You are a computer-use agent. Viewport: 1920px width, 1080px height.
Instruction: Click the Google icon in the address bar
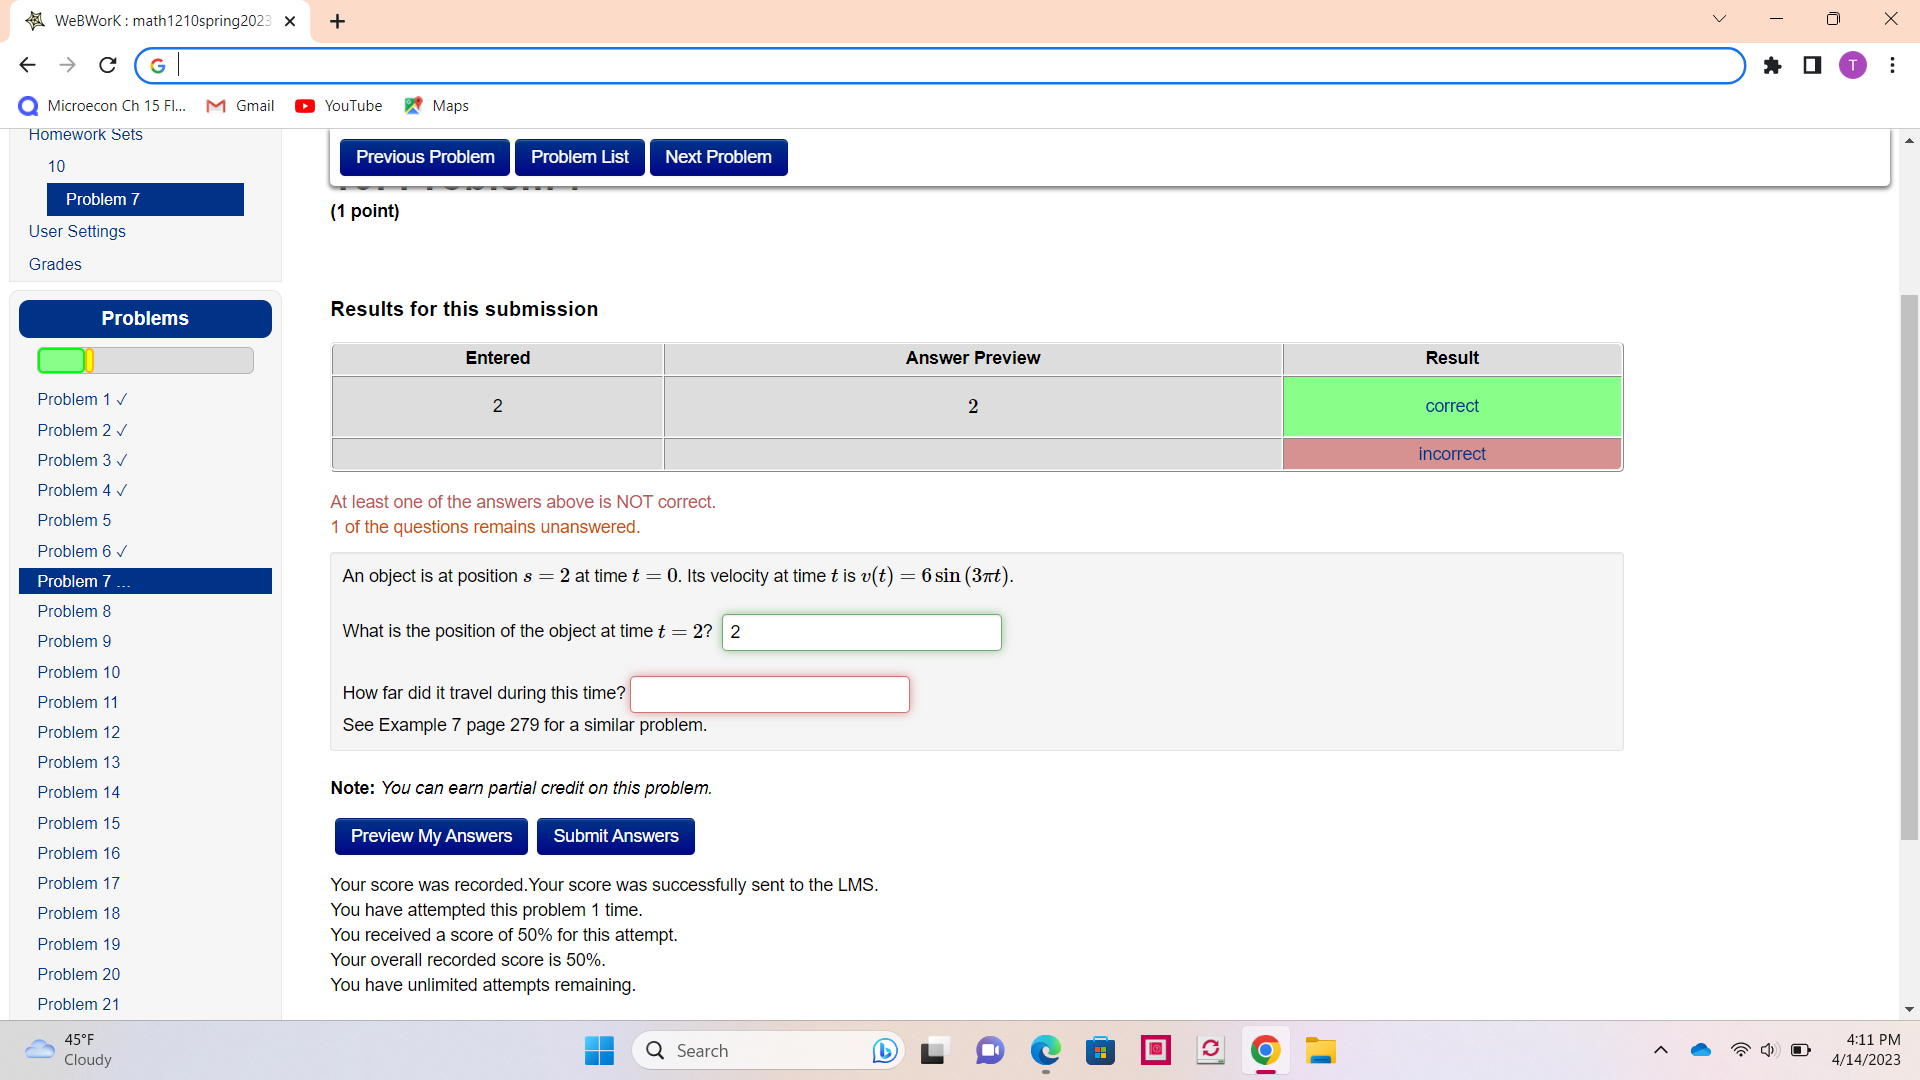158,64
